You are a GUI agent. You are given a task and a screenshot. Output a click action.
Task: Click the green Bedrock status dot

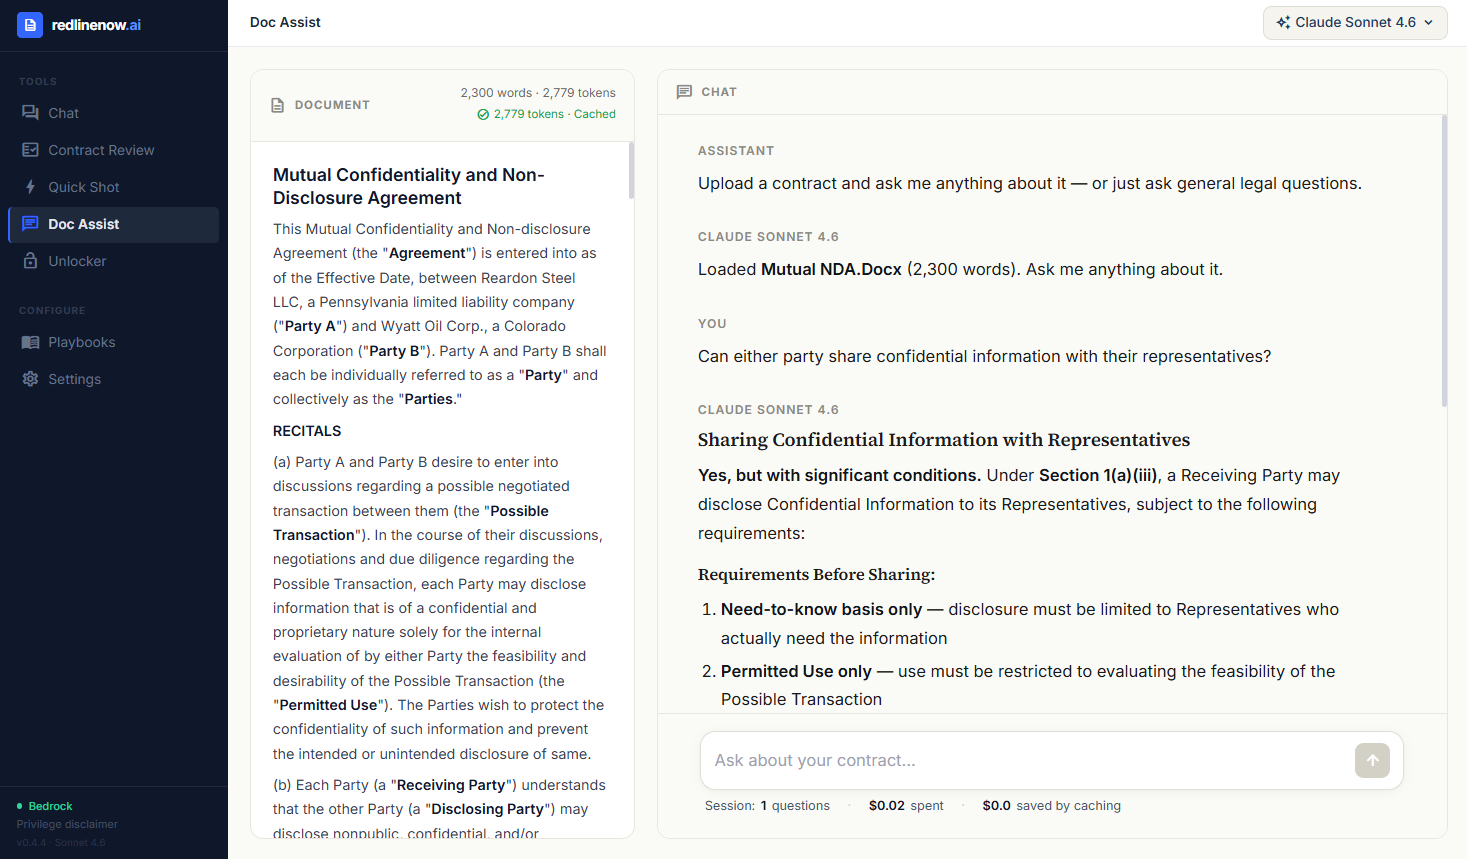click(x=20, y=806)
